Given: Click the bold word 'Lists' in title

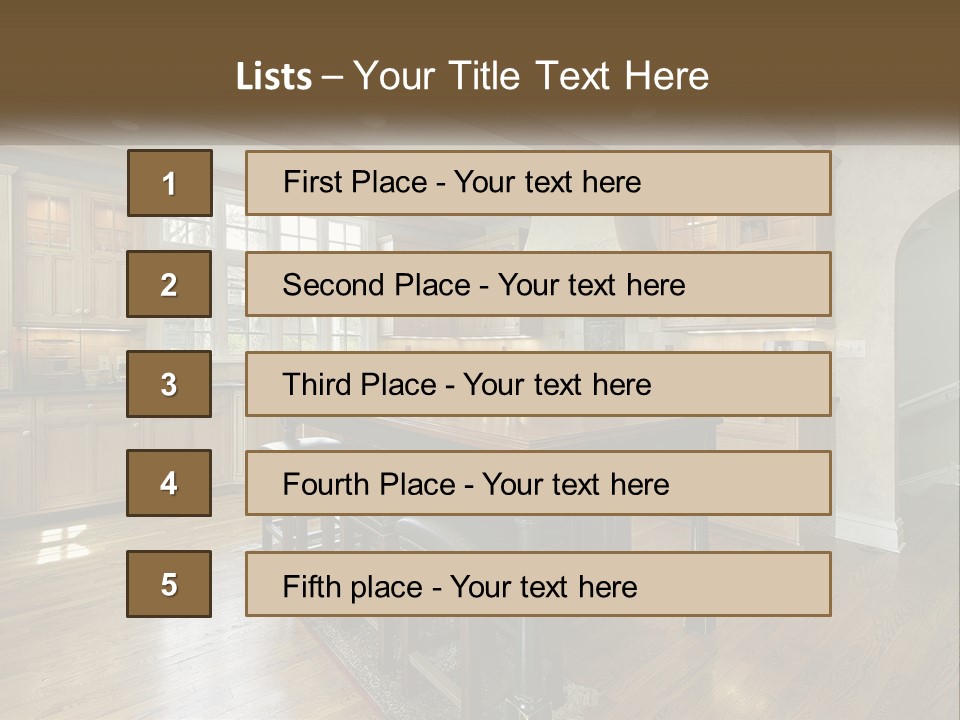Looking at the screenshot, I should pos(274,76).
